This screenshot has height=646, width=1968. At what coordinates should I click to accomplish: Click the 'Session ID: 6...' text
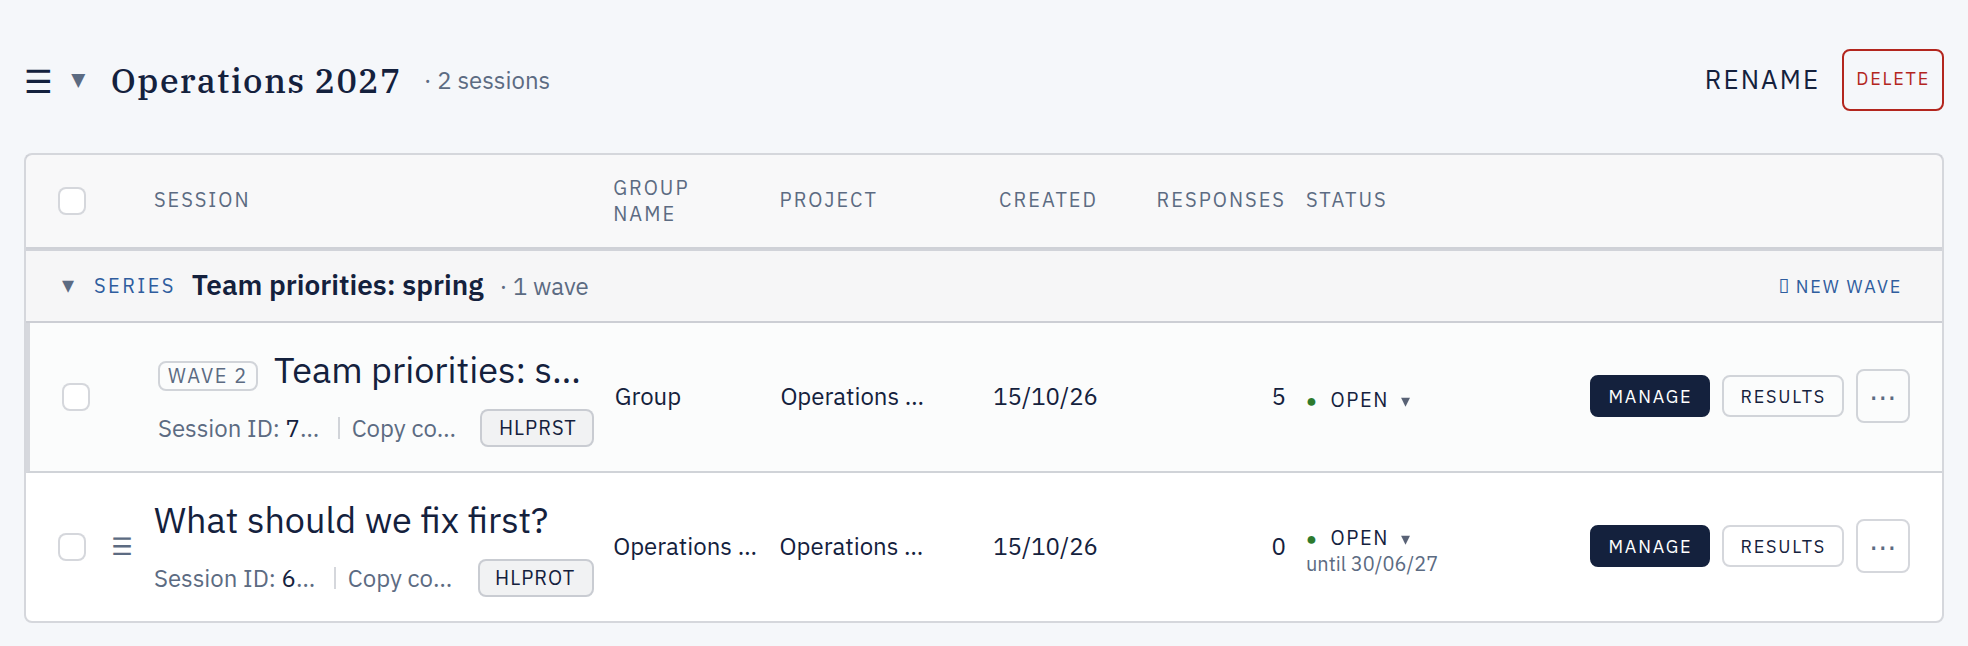pyautogui.click(x=234, y=579)
